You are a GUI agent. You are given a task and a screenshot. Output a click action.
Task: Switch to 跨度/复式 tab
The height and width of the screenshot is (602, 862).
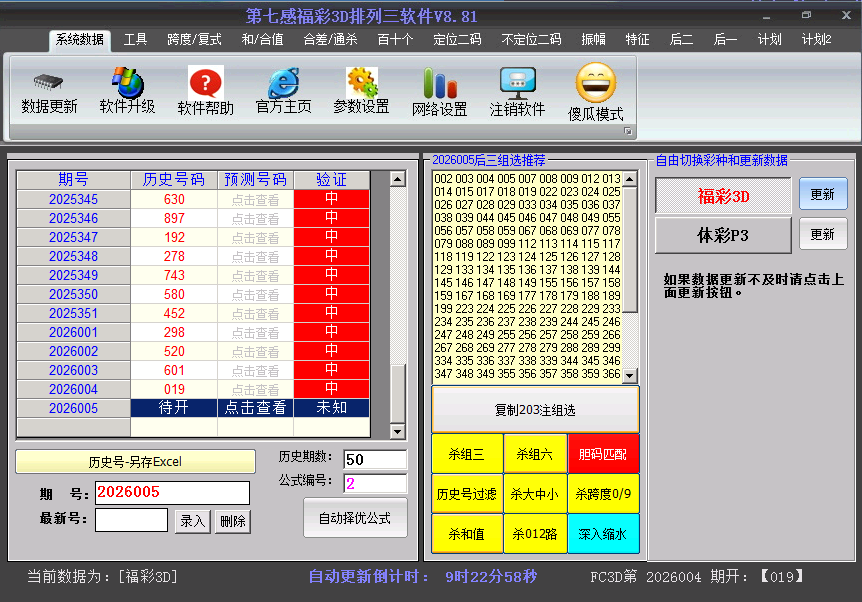tap(194, 40)
